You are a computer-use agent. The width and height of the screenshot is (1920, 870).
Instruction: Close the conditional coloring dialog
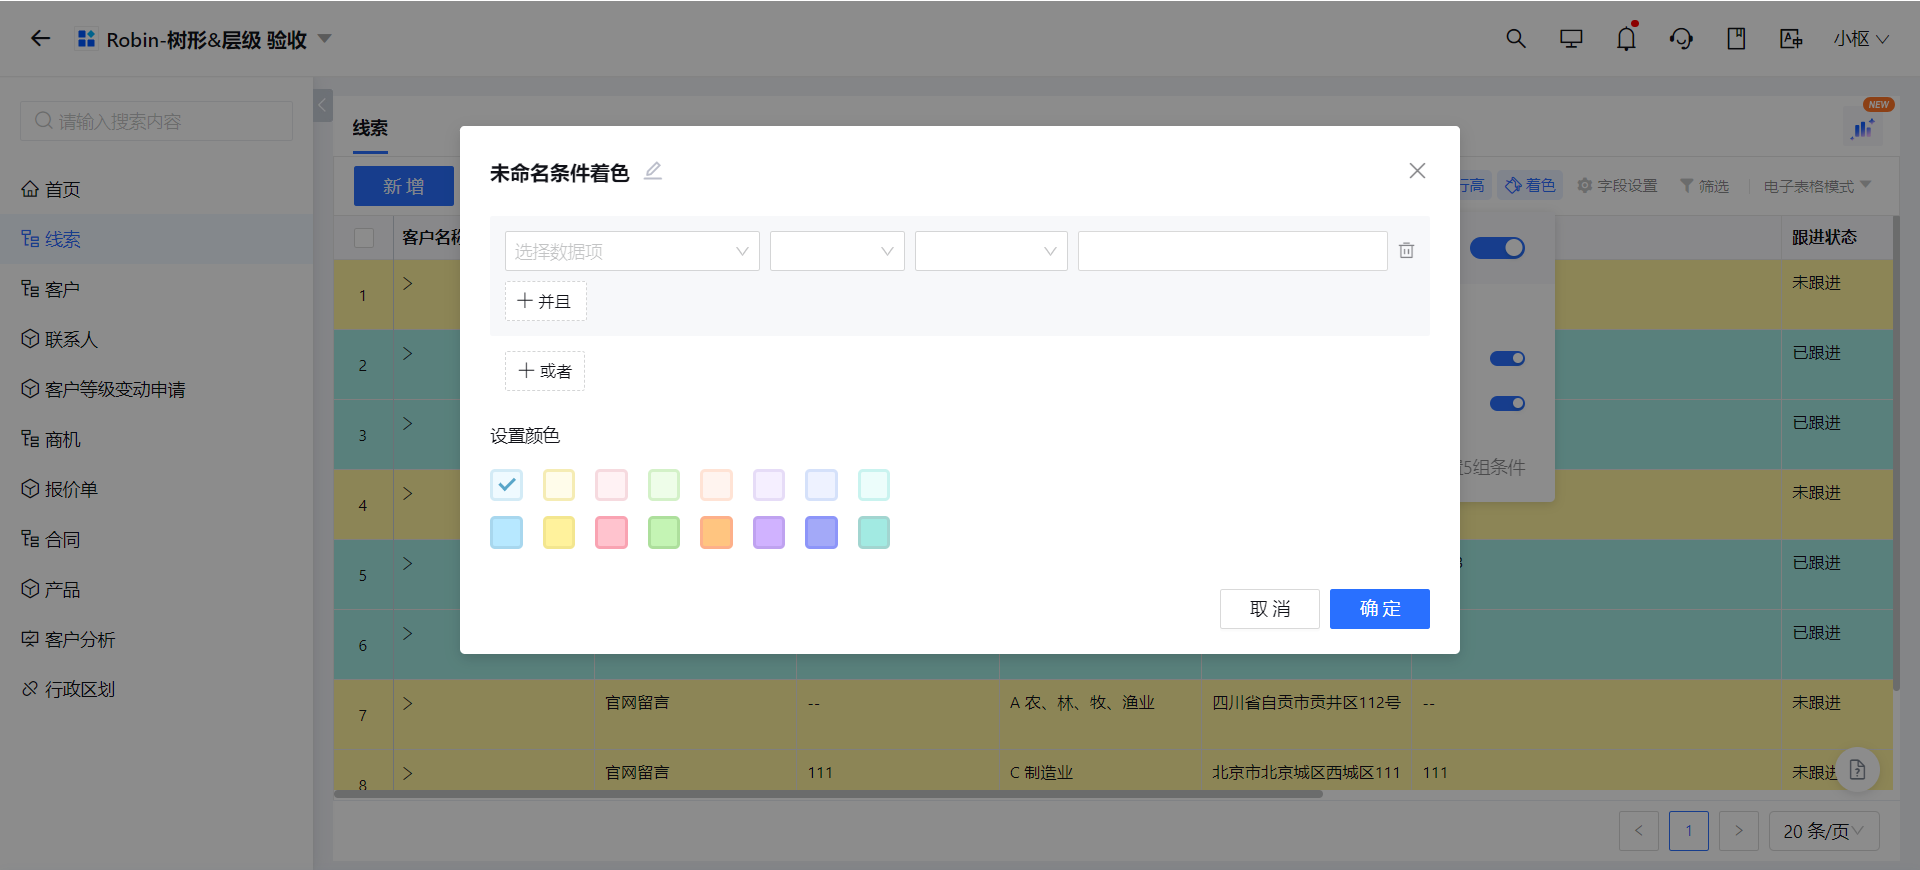pyautogui.click(x=1417, y=171)
